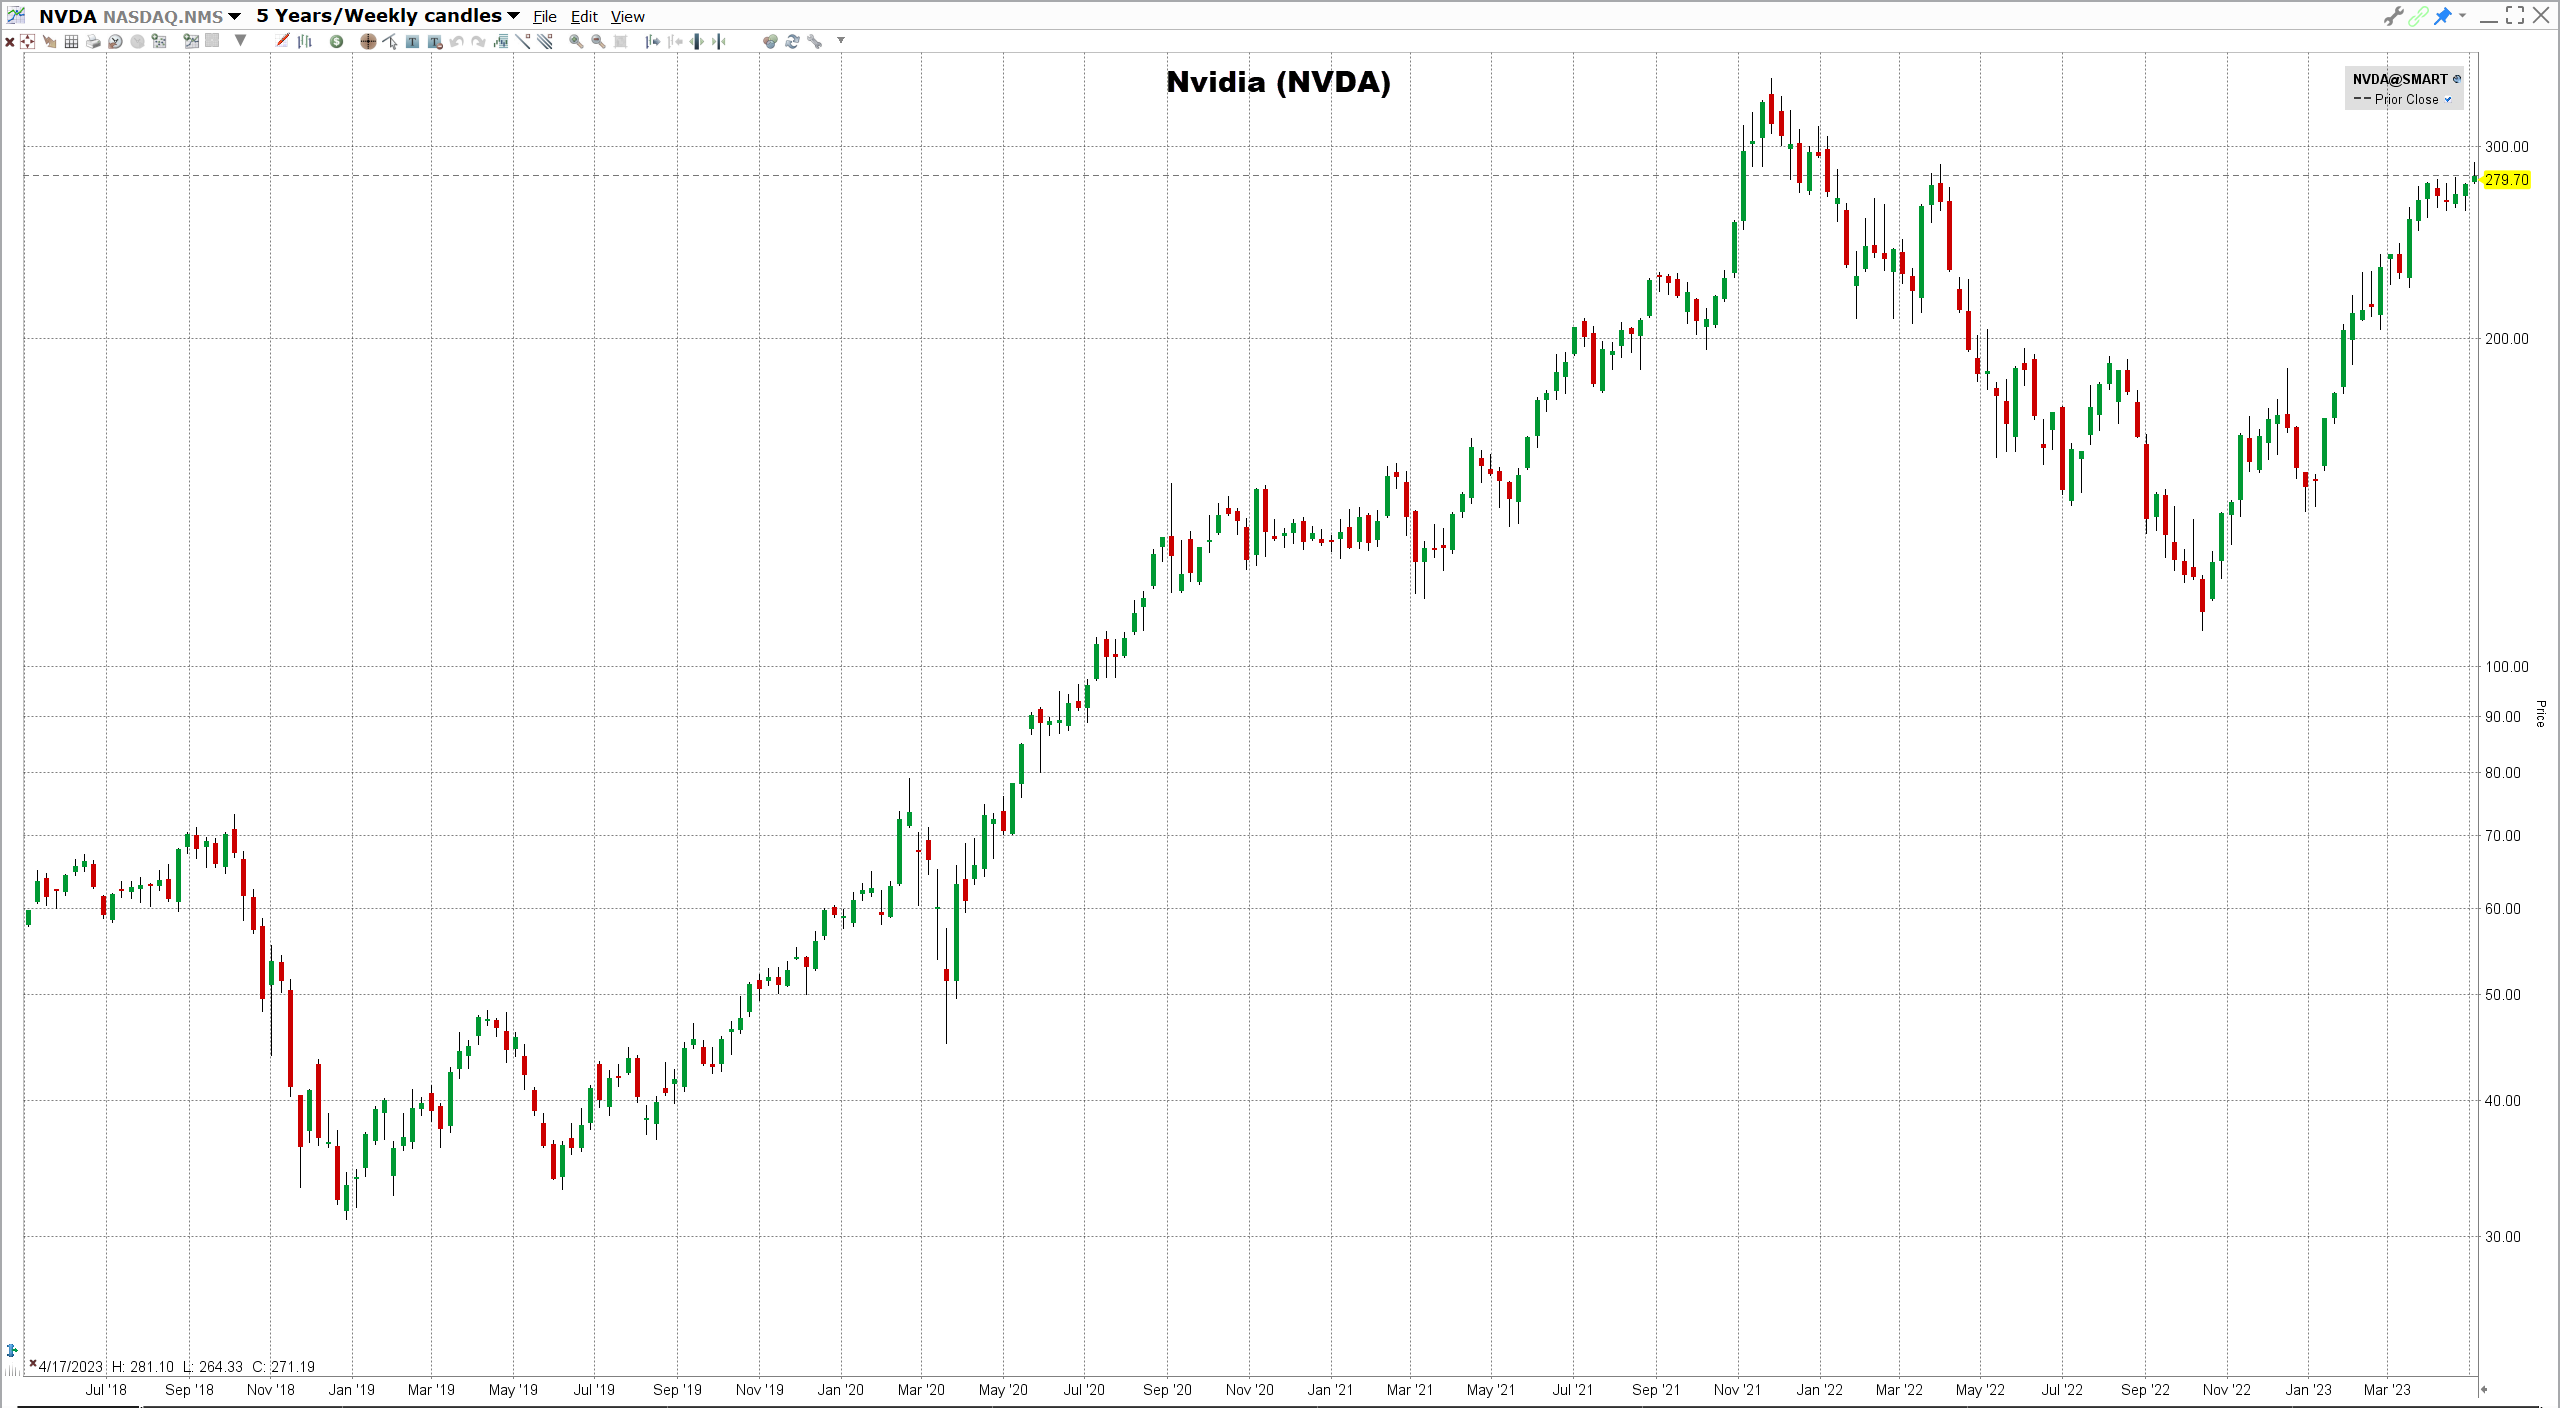Toggle the blue pin icon
2560x1408 pixels.
click(x=2443, y=16)
